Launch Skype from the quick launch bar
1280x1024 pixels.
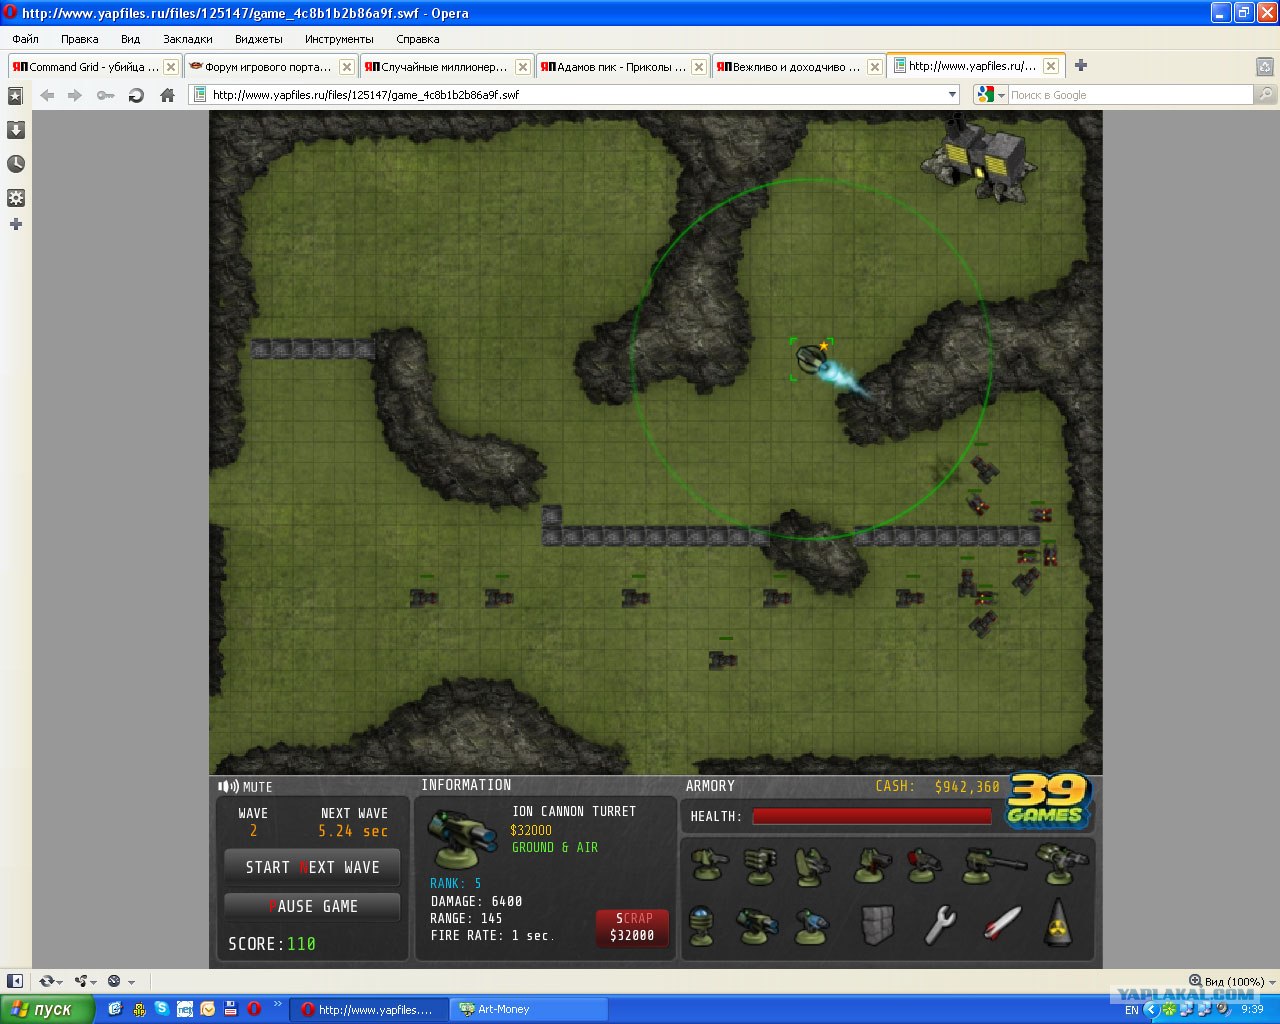click(x=161, y=1009)
